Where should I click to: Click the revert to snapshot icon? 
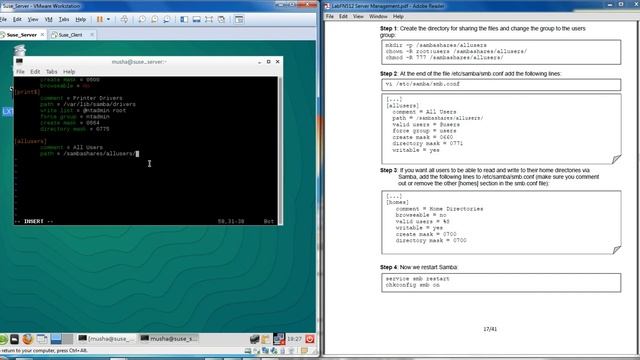click(x=154, y=19)
